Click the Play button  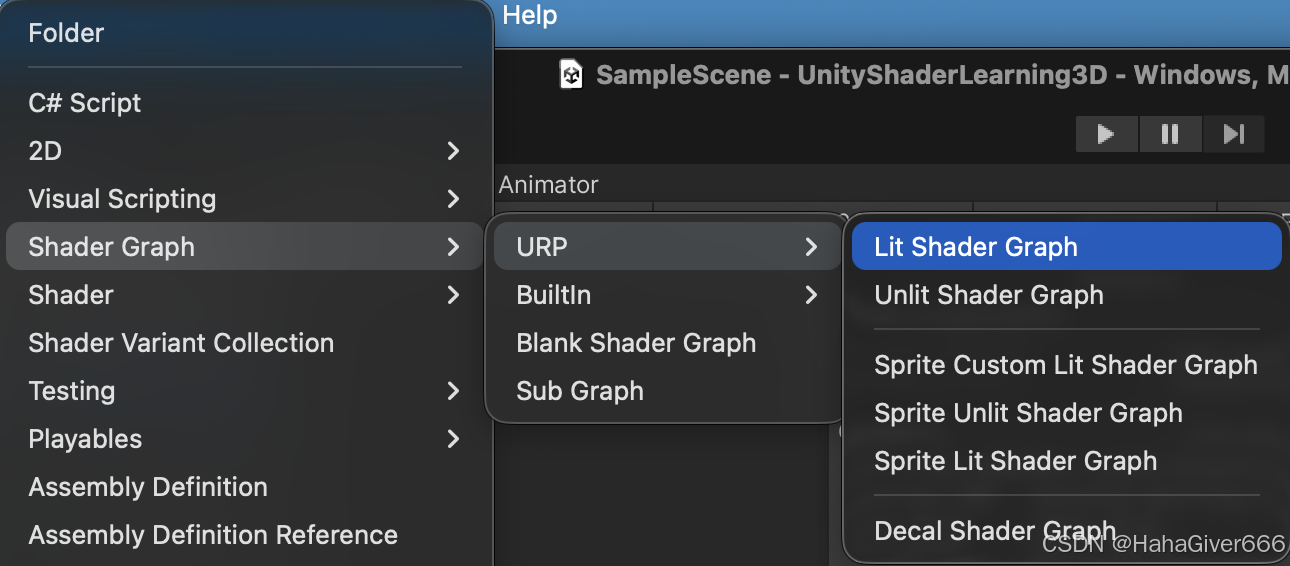(1106, 134)
